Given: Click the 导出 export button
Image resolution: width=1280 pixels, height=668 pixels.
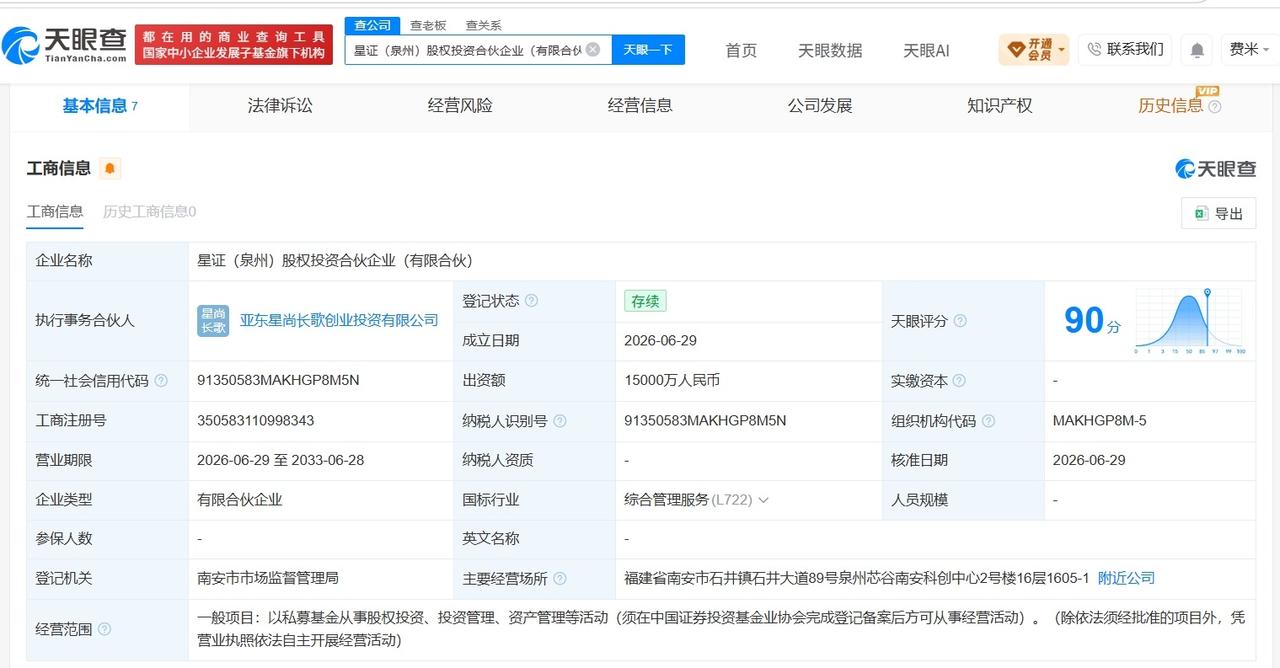Looking at the screenshot, I should click(1218, 213).
